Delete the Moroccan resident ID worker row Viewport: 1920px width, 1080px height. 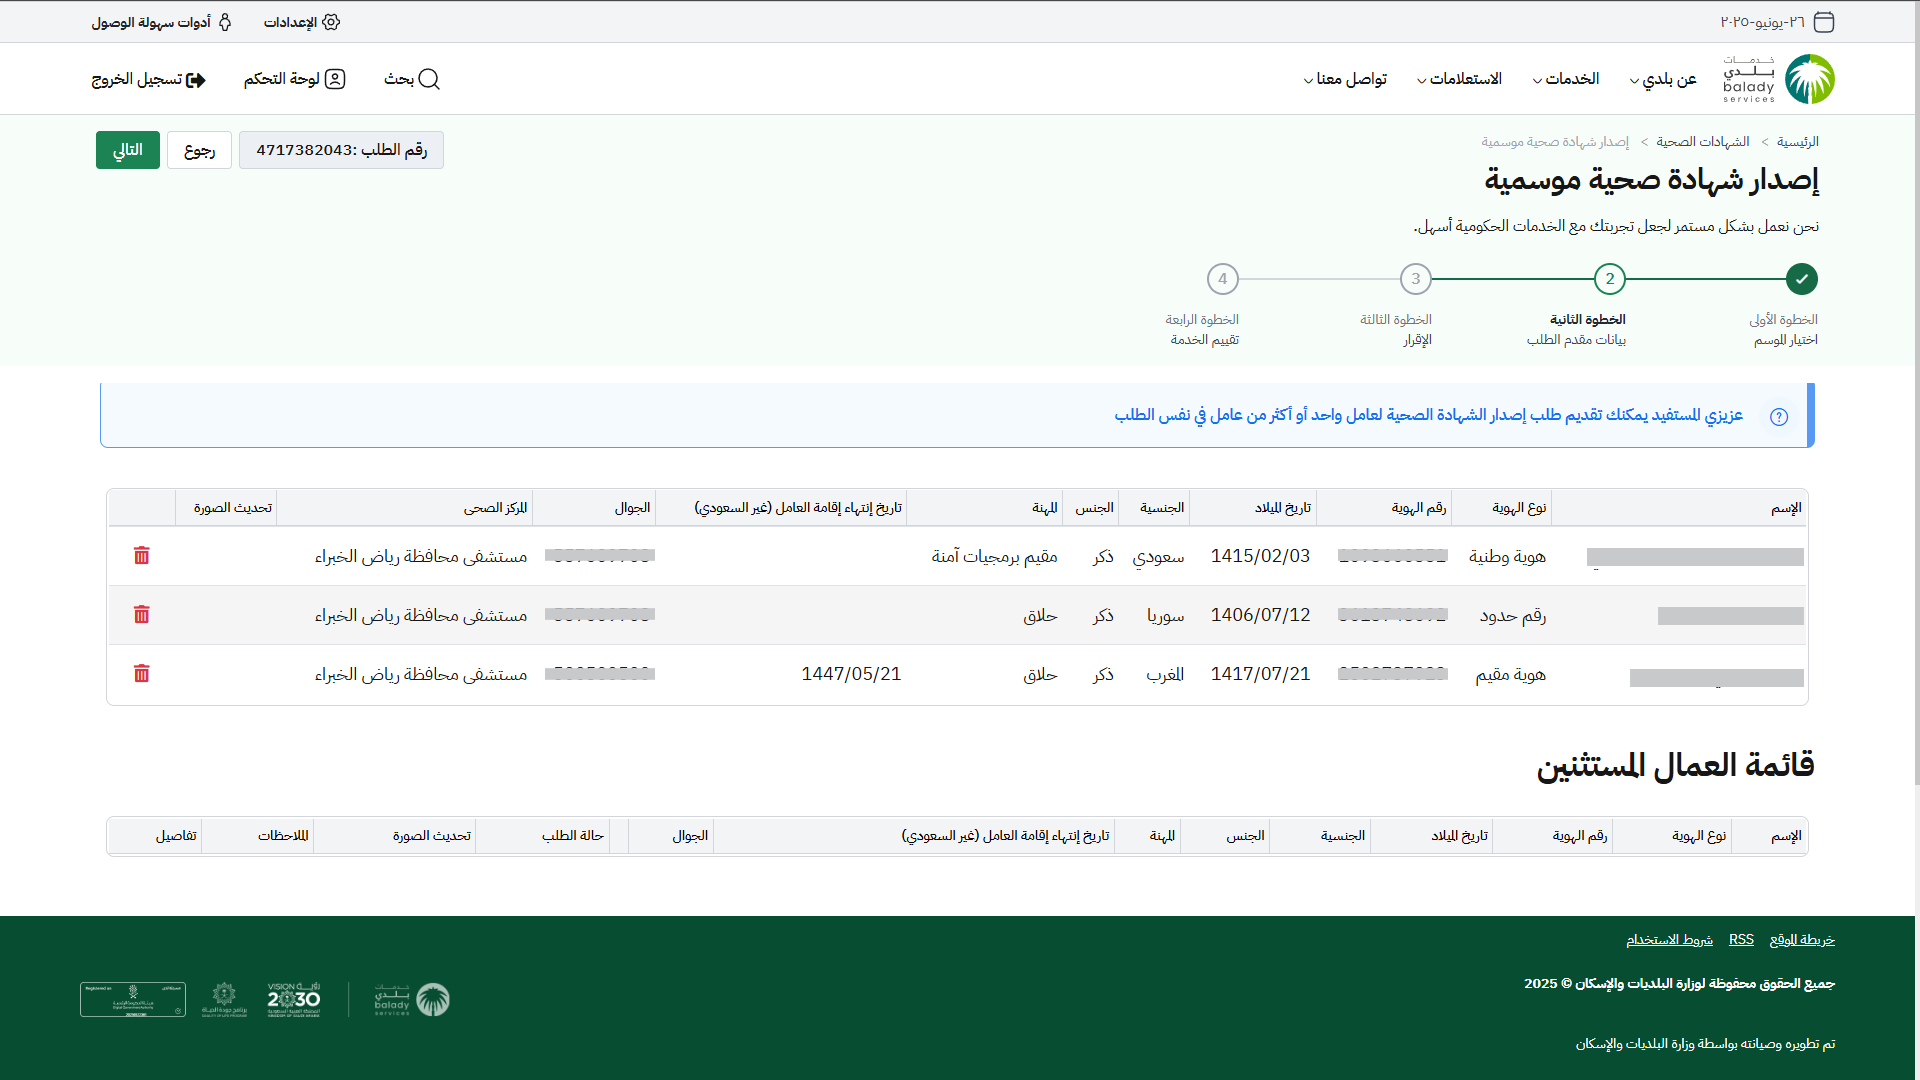point(141,673)
